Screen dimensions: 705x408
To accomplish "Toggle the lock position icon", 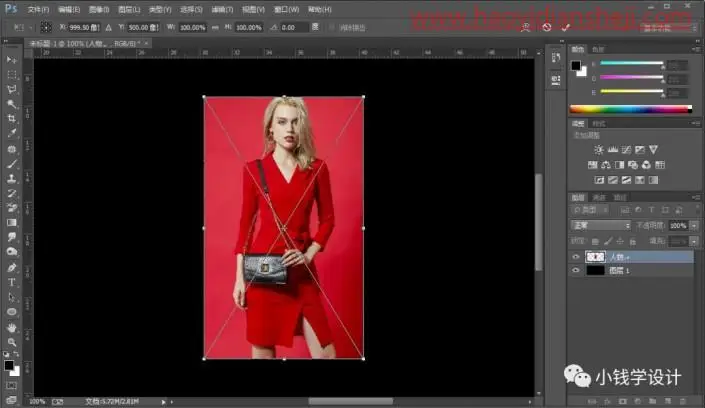I will (x=620, y=242).
